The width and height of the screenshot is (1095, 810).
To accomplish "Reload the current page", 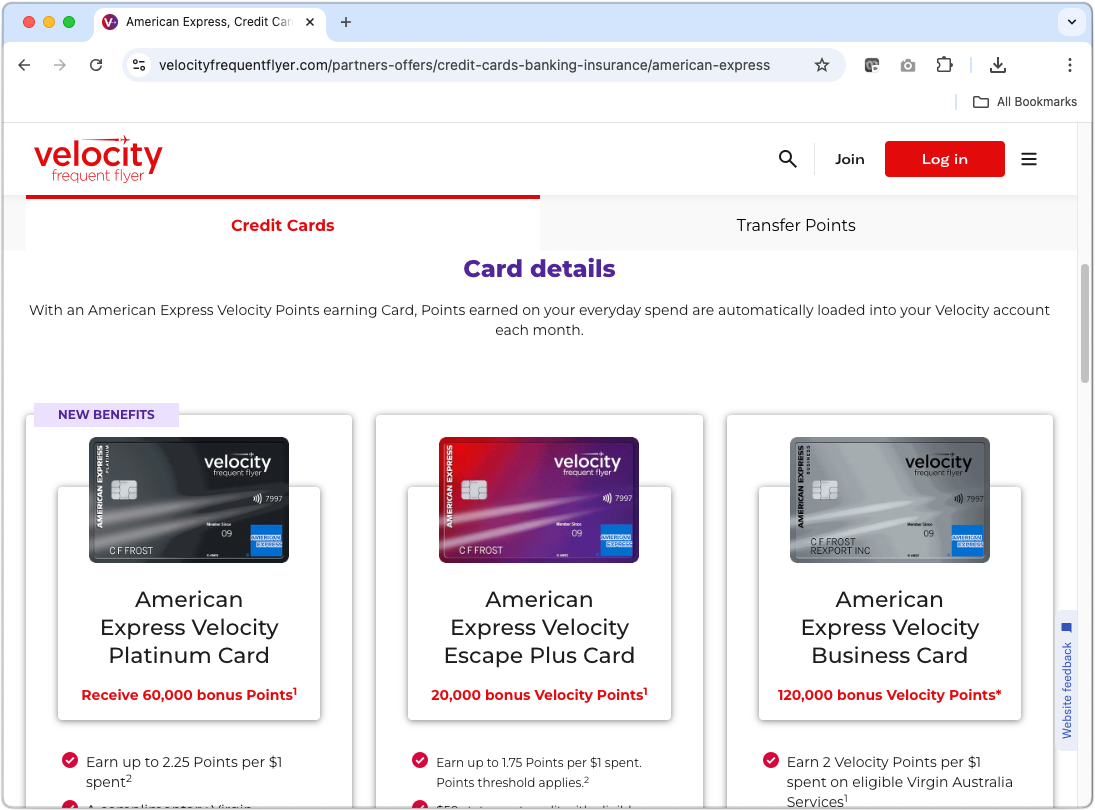I will (96, 65).
